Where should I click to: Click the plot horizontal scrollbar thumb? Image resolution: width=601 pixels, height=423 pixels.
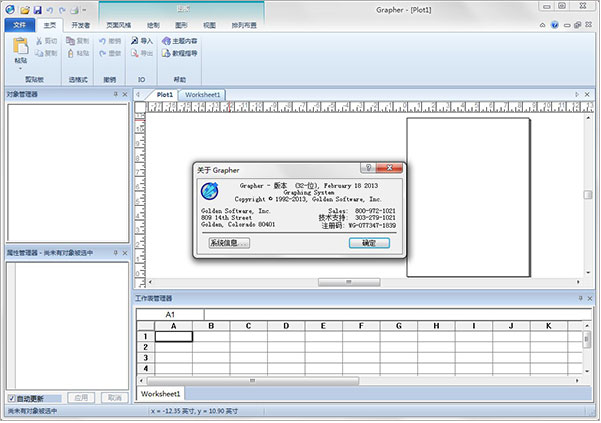pos(349,282)
